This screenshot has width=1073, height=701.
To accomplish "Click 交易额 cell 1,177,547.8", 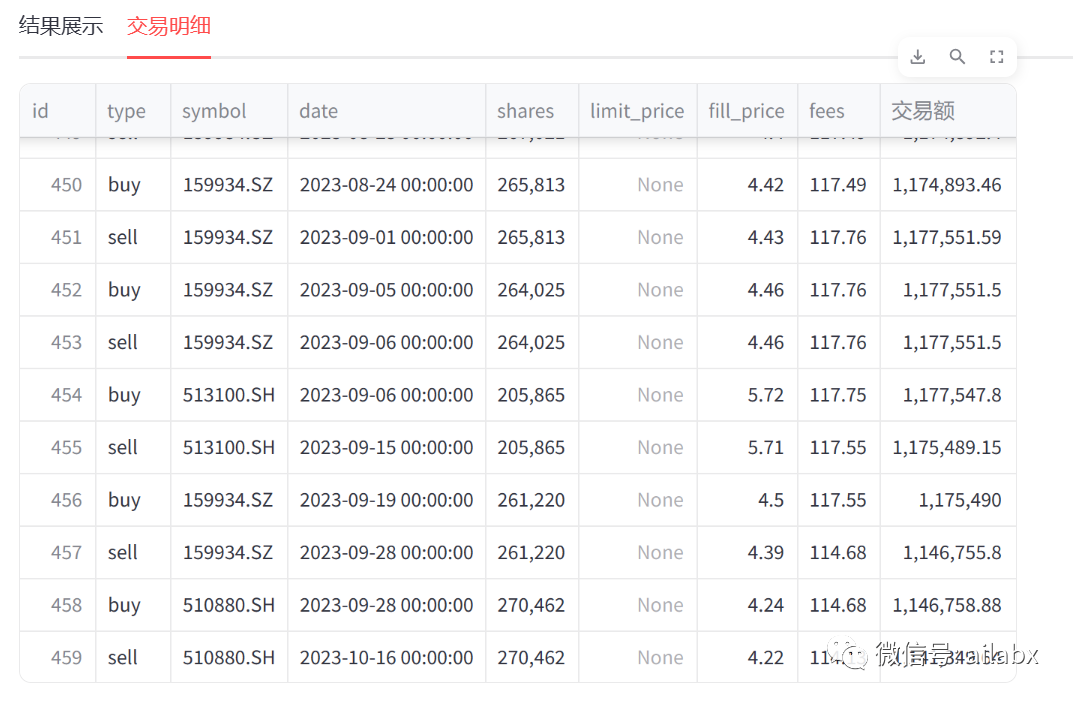I will point(948,395).
